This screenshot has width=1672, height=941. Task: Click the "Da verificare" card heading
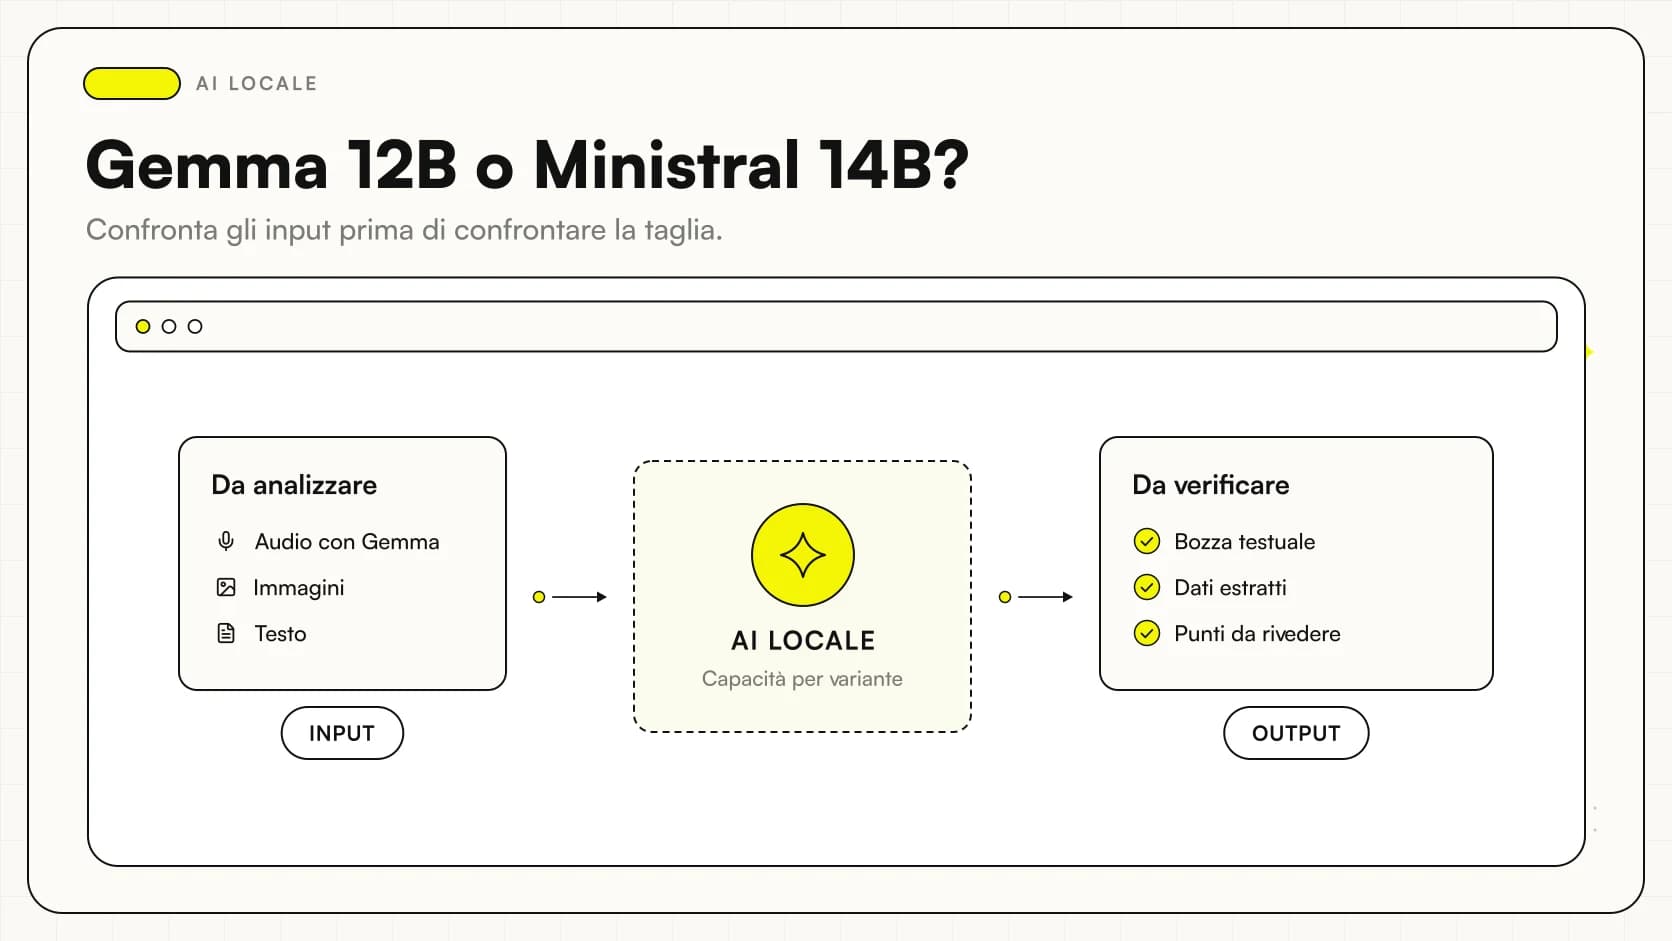(1211, 485)
